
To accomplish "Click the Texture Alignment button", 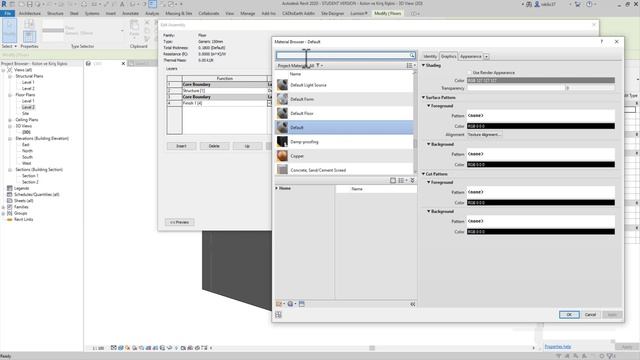I will [484, 134].
